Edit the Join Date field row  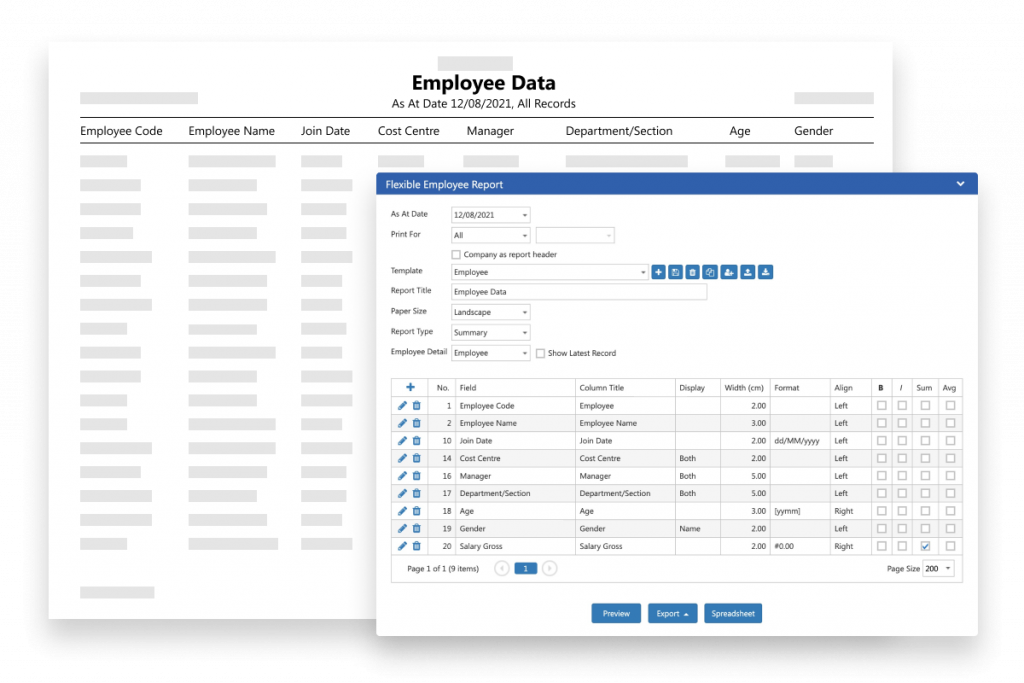tap(402, 441)
